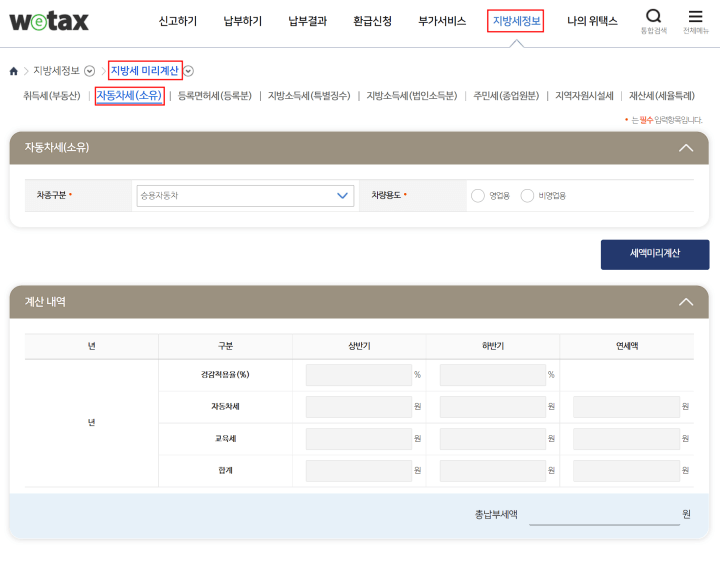The width and height of the screenshot is (720, 561).
Task: Collapse the 자동차세(소유) panel
Action: (x=686, y=148)
